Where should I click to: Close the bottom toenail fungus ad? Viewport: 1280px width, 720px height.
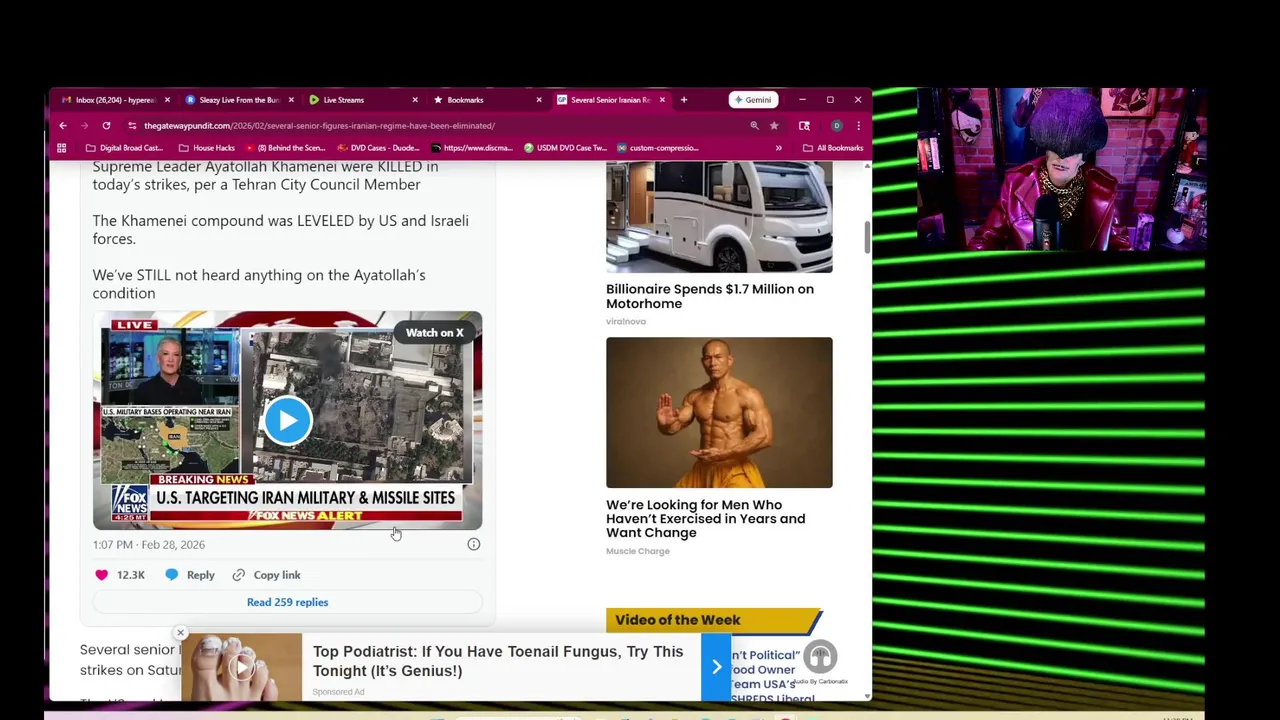coord(180,633)
